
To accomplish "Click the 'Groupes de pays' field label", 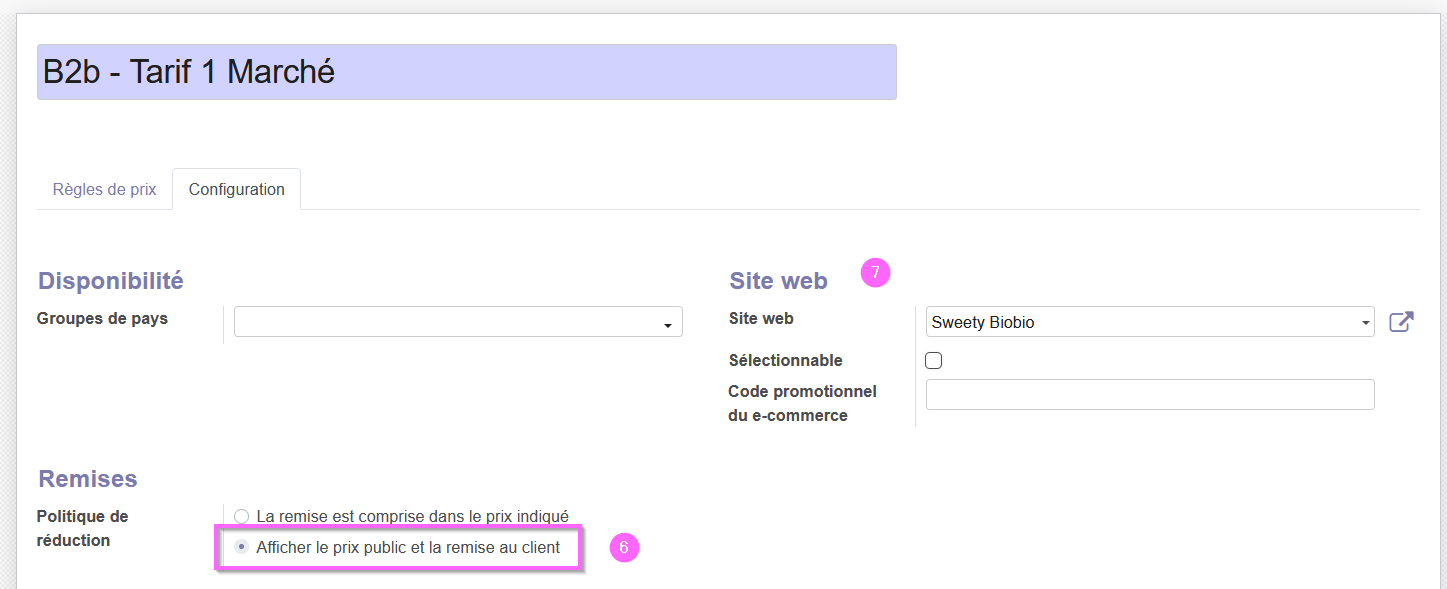I will (102, 318).
